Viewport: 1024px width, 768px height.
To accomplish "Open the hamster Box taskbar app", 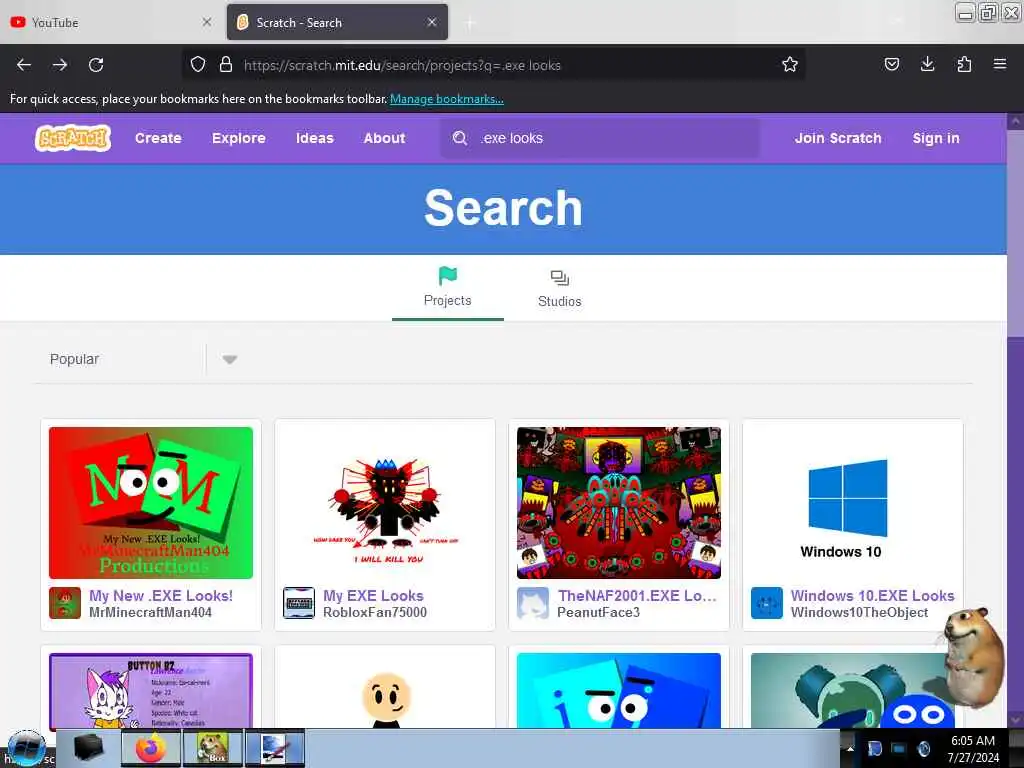I will (x=213, y=748).
